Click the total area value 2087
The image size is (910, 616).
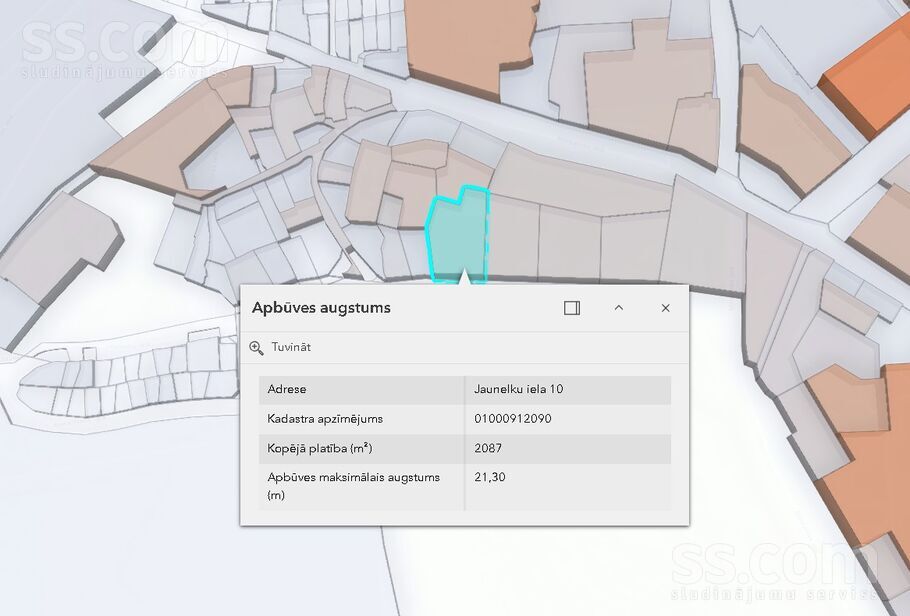click(x=489, y=448)
